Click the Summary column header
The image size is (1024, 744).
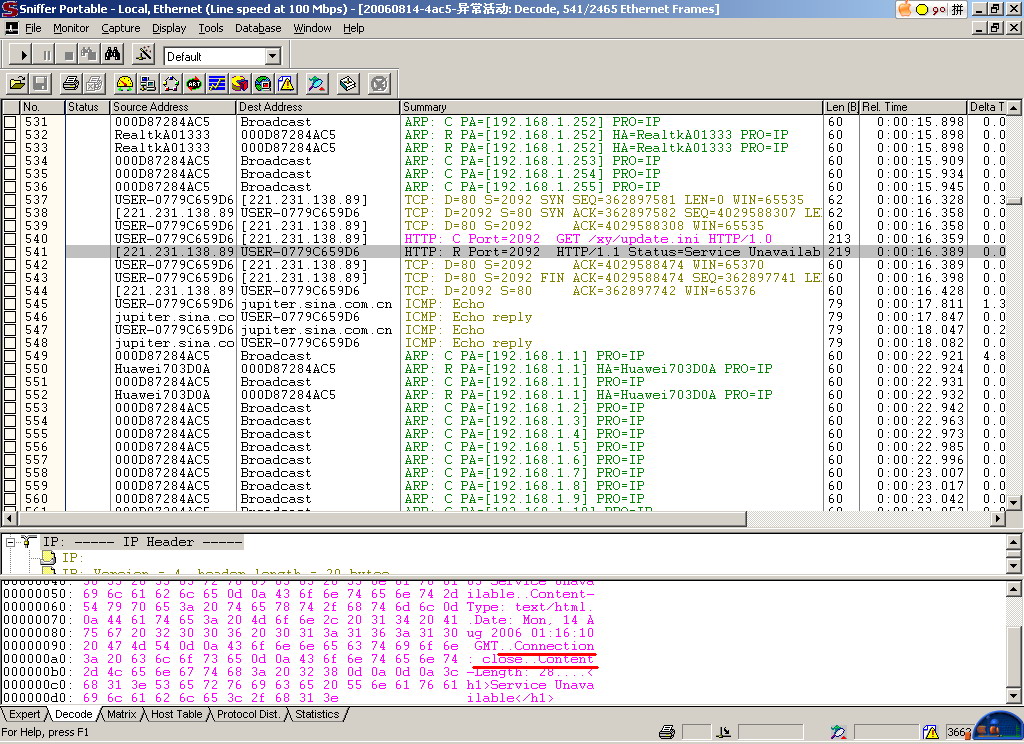425,107
